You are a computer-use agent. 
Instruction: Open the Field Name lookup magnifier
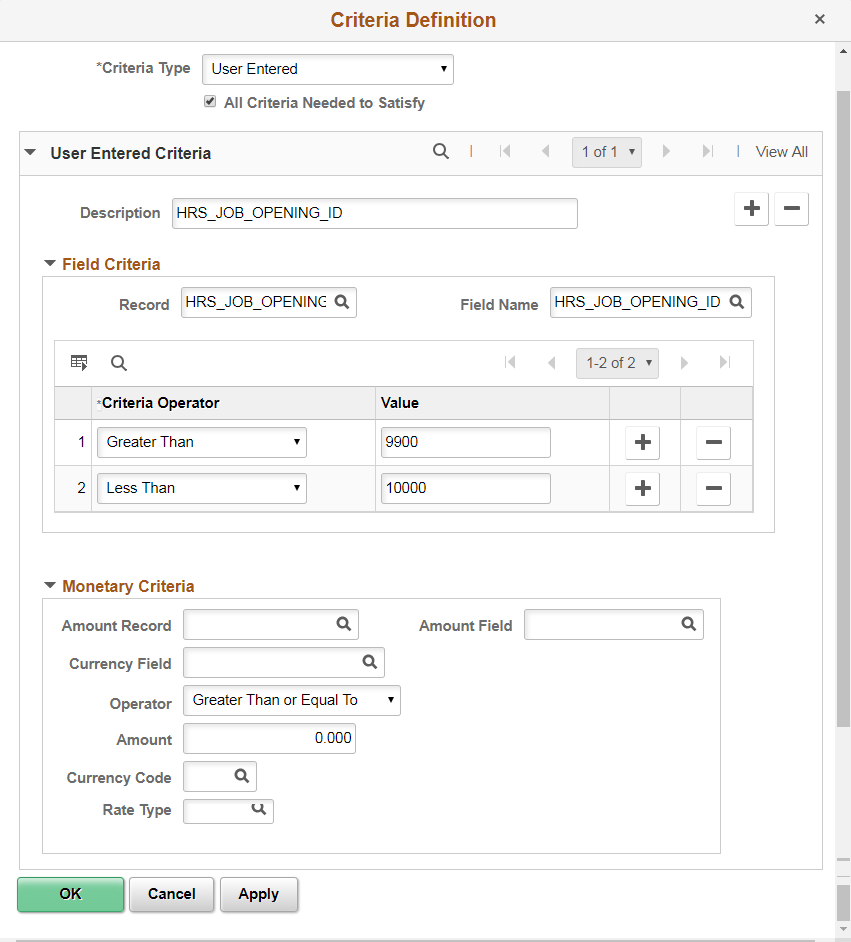click(x=738, y=302)
